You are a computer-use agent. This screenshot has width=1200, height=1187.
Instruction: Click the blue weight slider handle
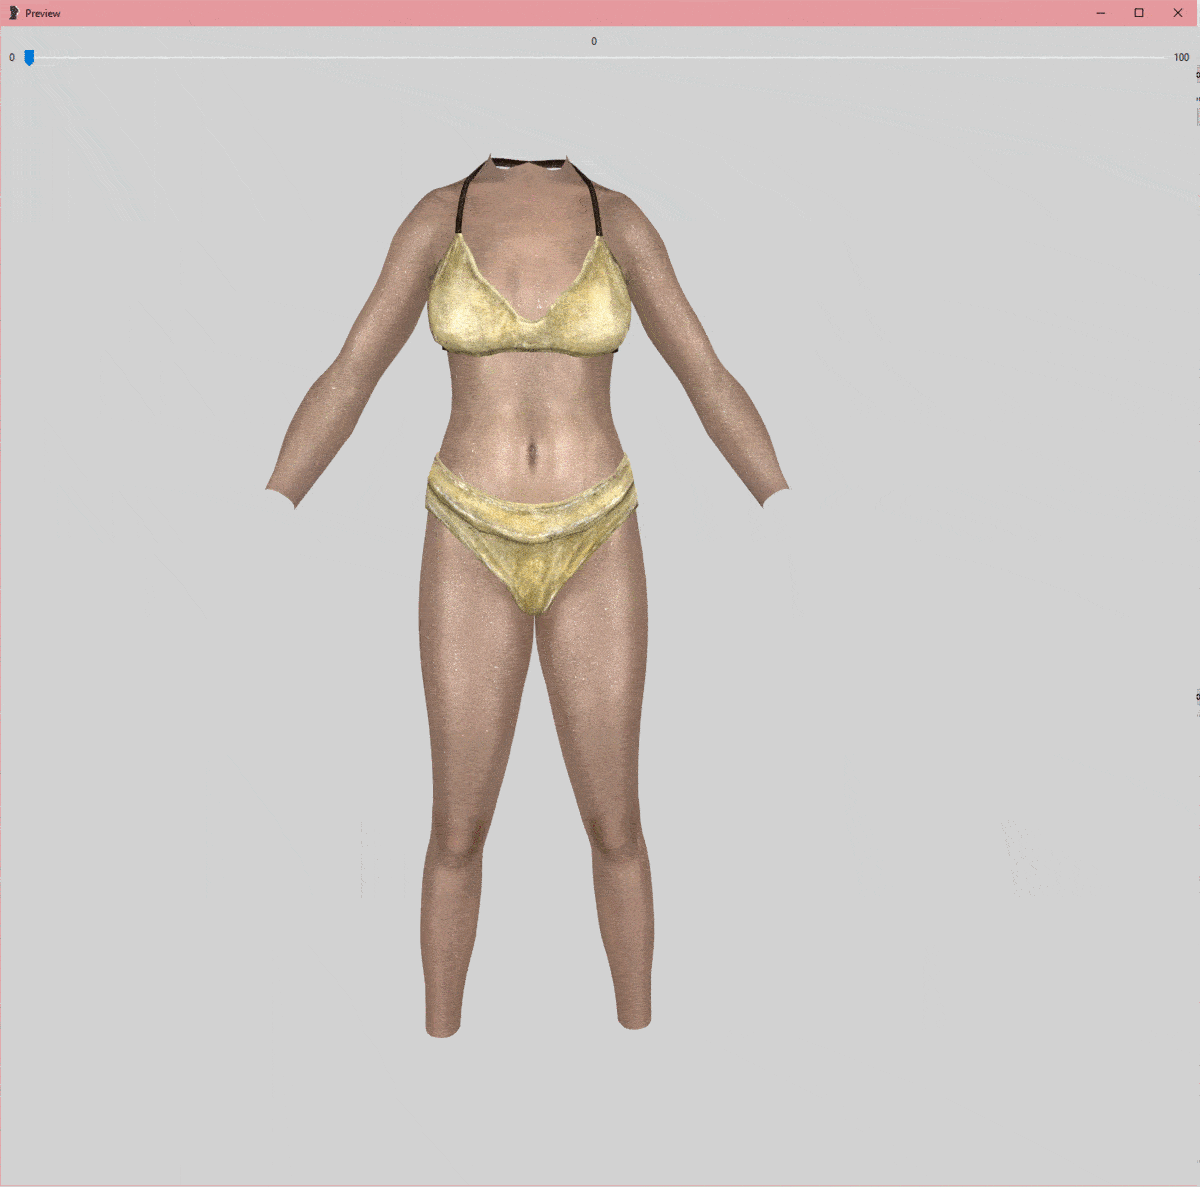(29, 58)
